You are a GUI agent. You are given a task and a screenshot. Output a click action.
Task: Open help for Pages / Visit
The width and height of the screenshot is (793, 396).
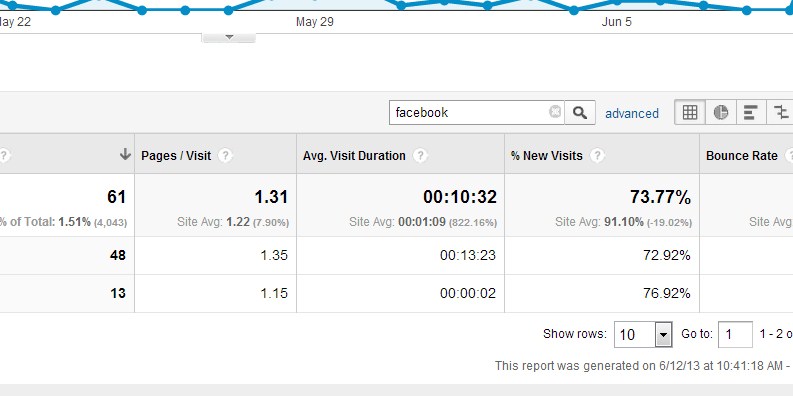click(225, 156)
